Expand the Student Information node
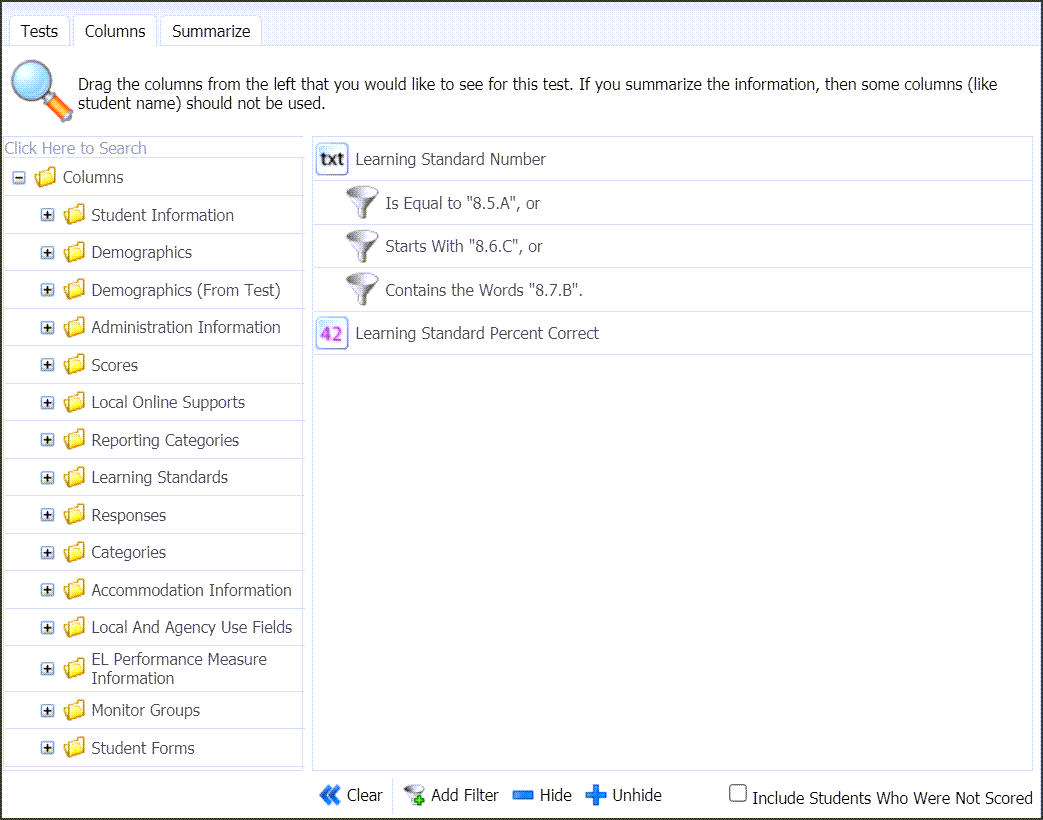 coord(47,215)
